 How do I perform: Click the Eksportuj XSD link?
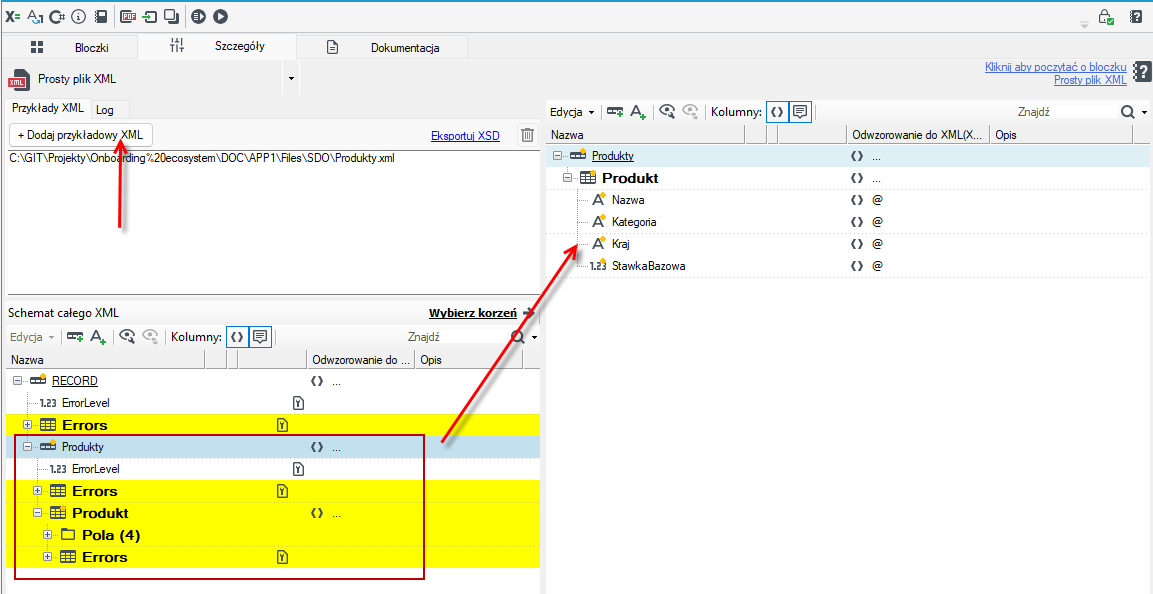point(465,135)
